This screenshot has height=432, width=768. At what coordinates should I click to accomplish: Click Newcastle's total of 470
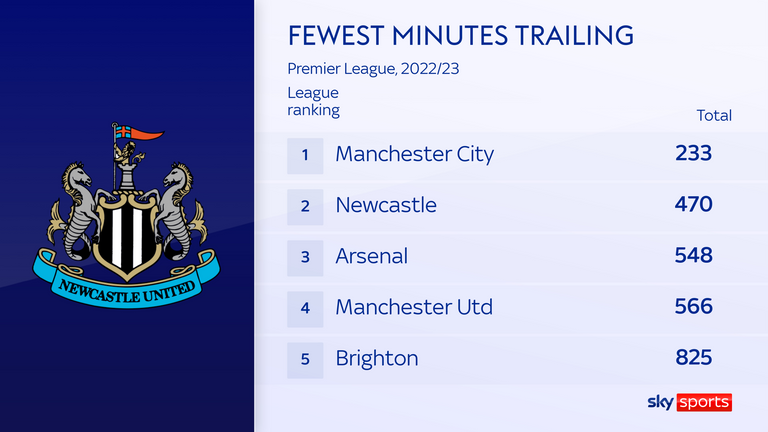(x=694, y=204)
